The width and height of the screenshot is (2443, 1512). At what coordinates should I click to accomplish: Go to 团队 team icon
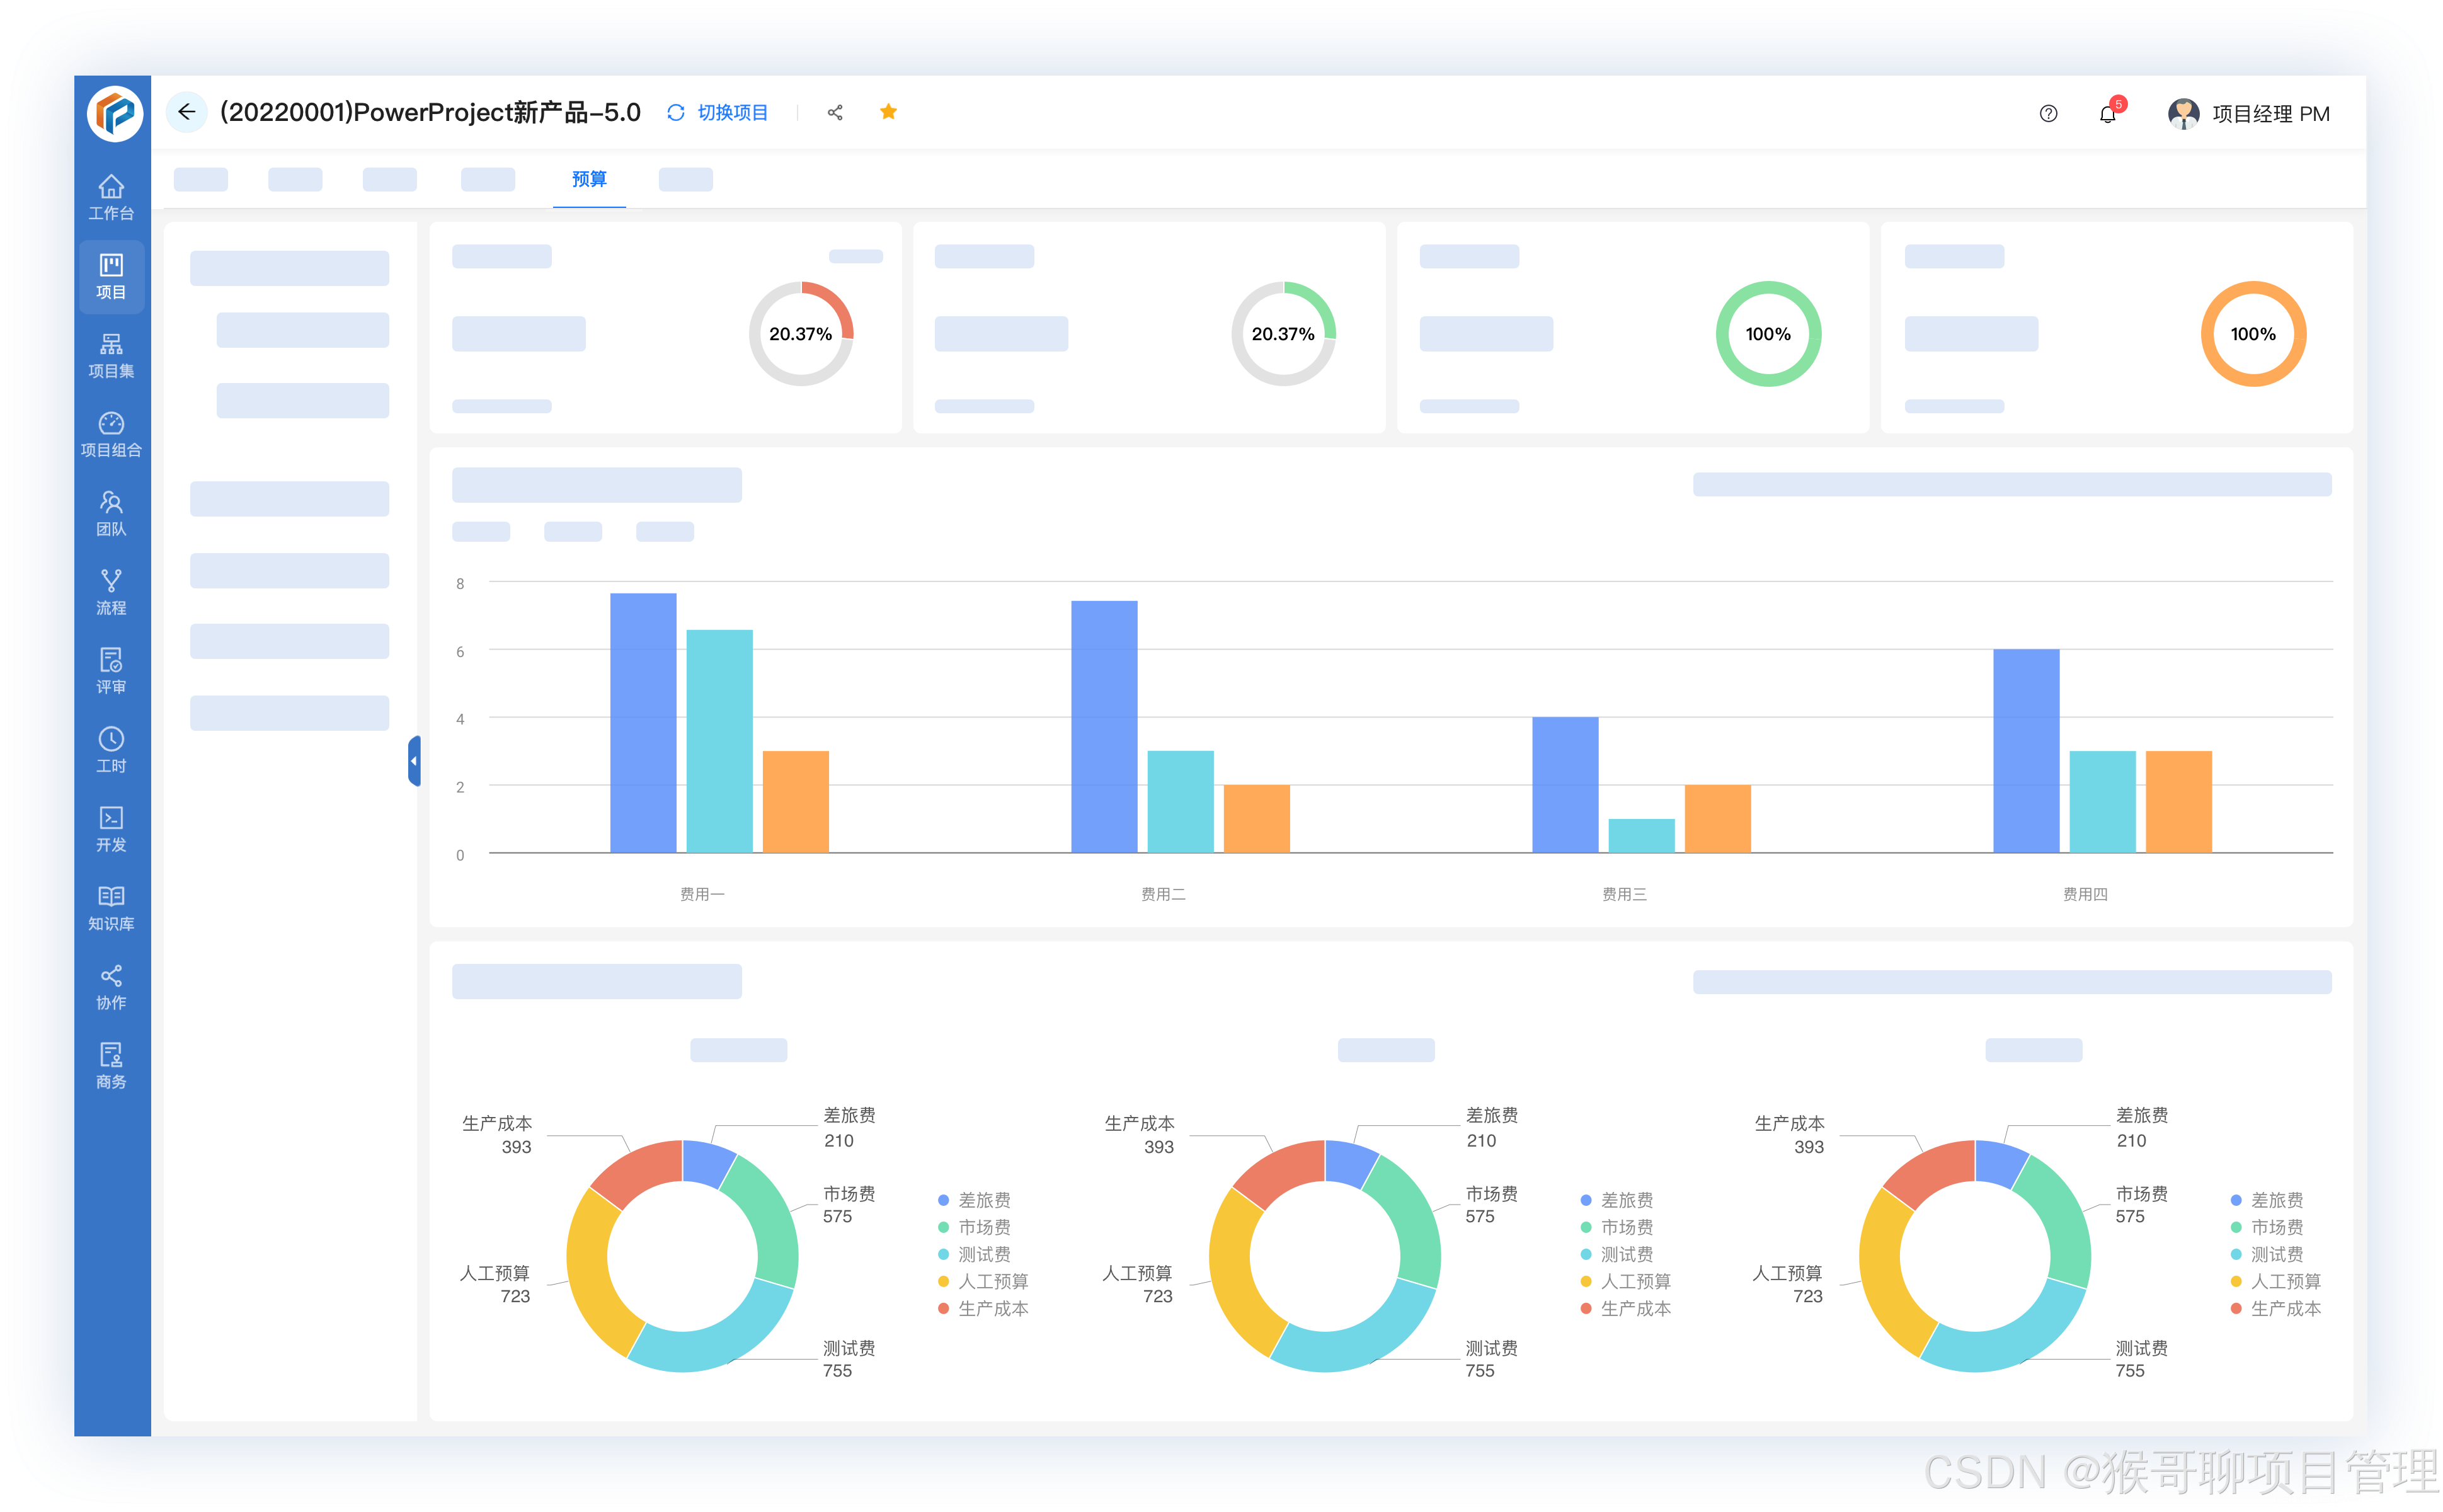coord(111,513)
